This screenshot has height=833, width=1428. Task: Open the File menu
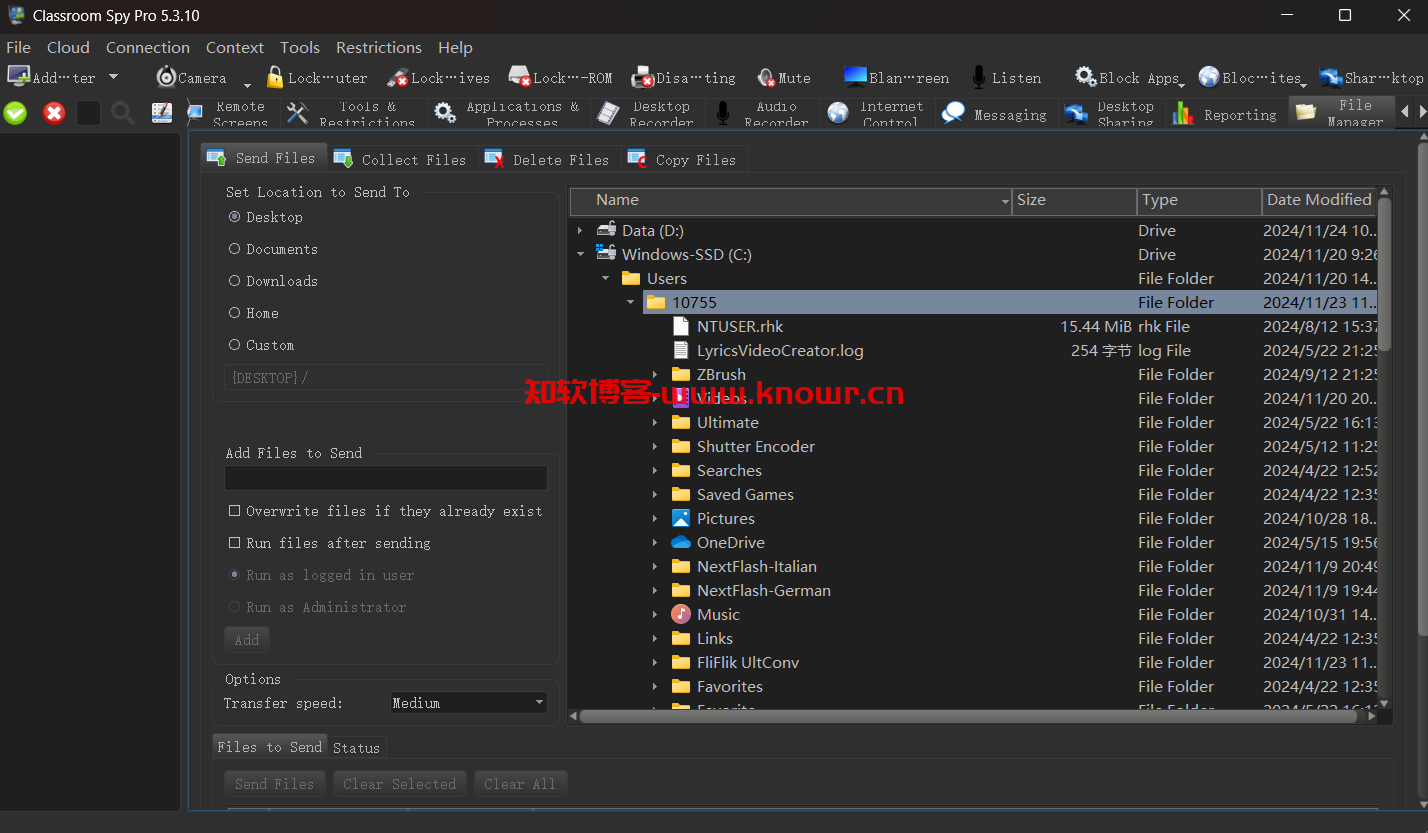click(x=18, y=47)
